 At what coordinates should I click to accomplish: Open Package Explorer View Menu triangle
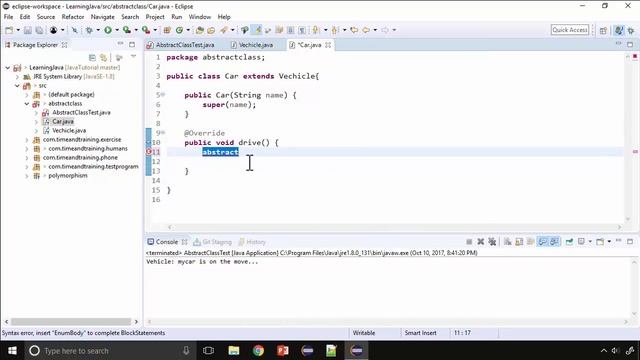[x=133, y=57]
